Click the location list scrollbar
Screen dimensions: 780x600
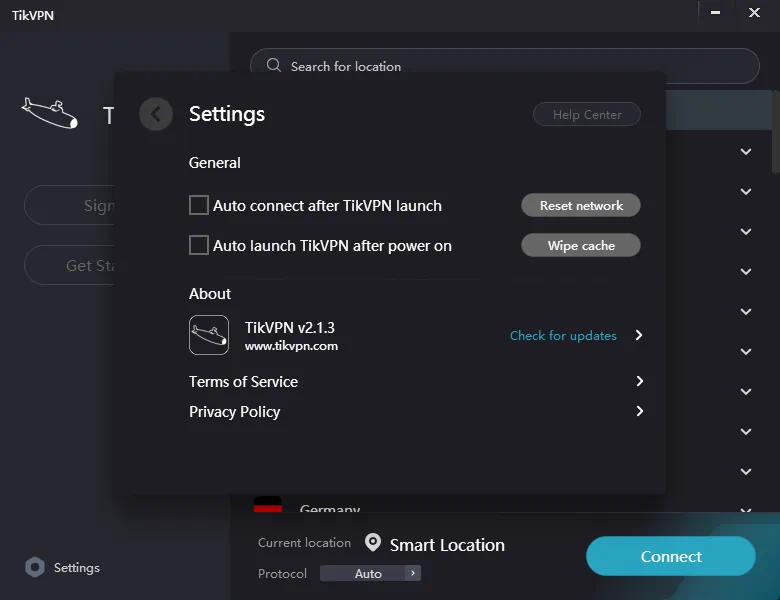[x=776, y=131]
